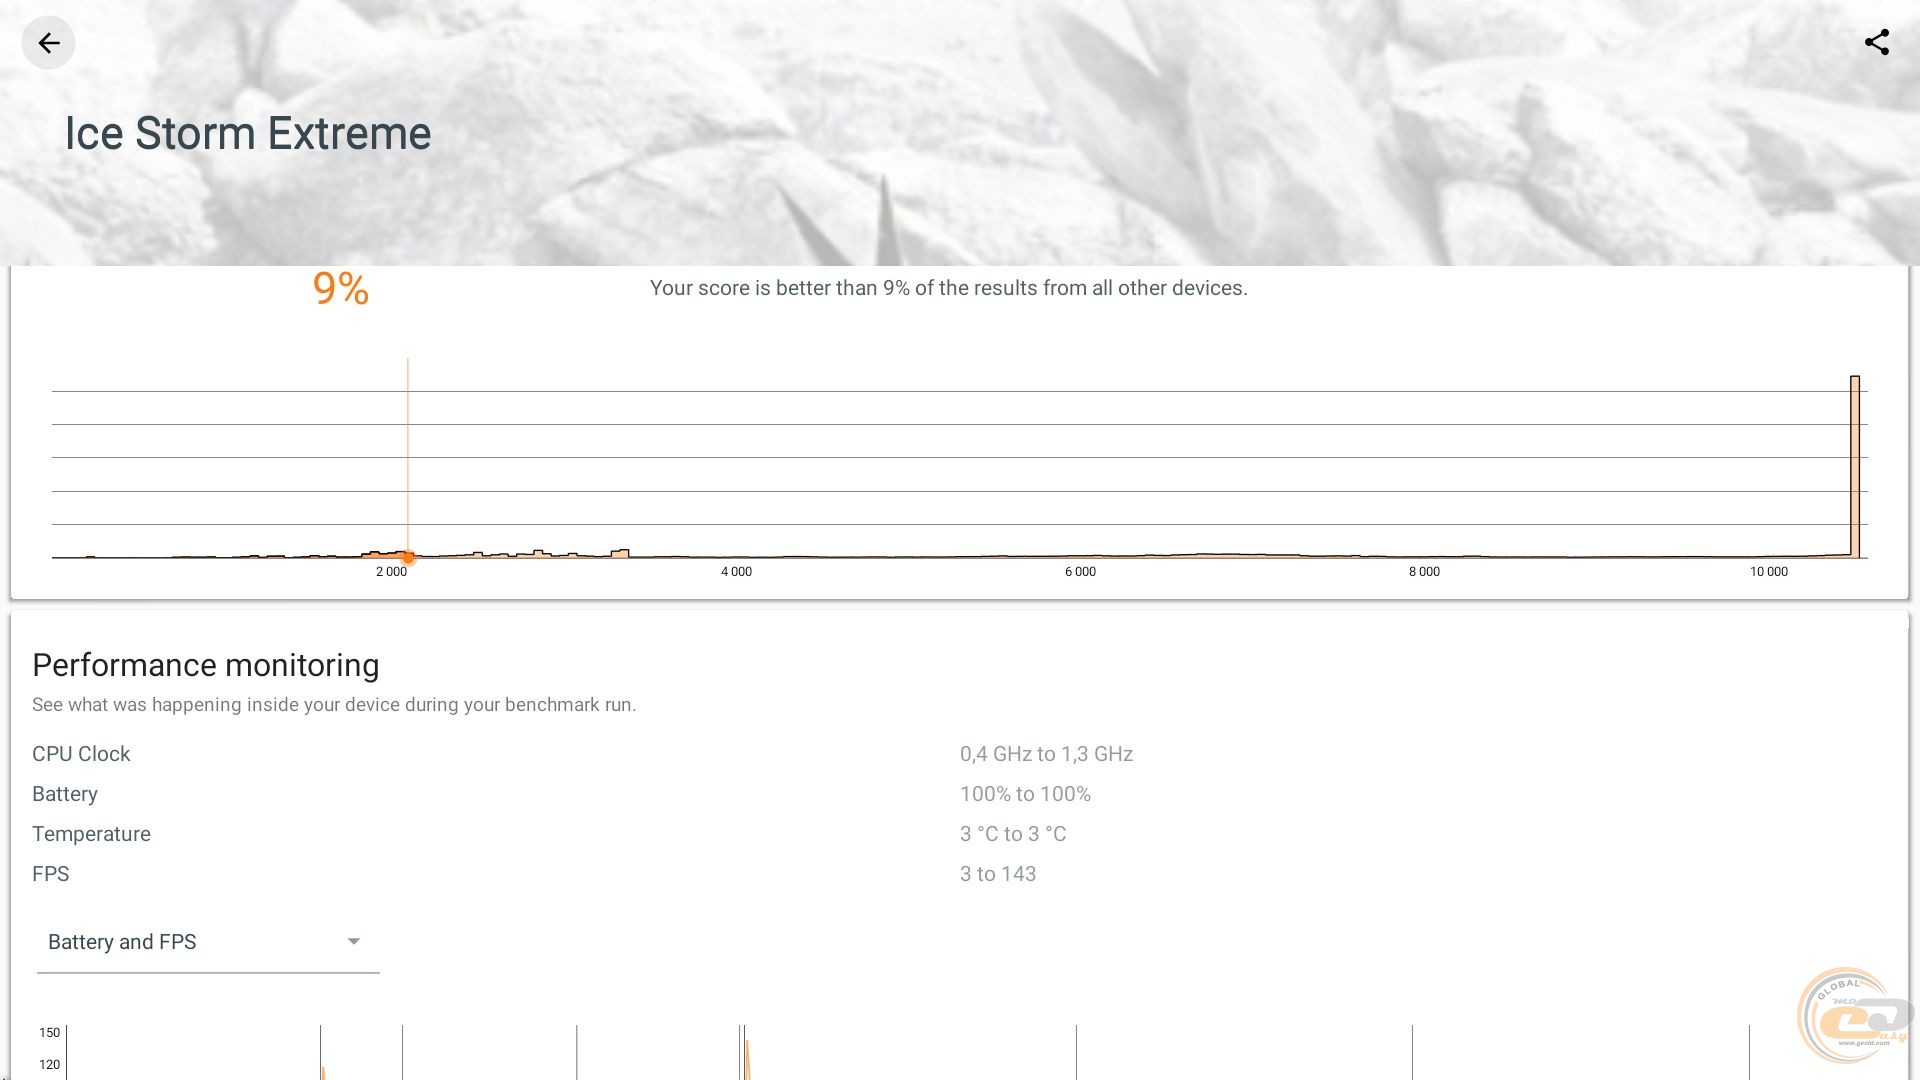The image size is (1920, 1080).
Task: Click the 10 000 axis label on the histogram
Action: click(x=1768, y=572)
